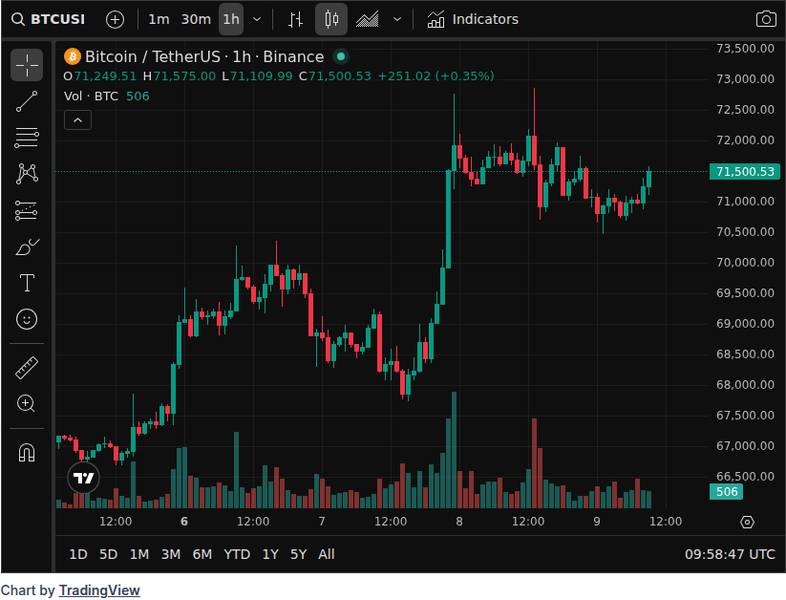Set the range to 1Y
The width and height of the screenshot is (786, 600).
[x=270, y=554]
